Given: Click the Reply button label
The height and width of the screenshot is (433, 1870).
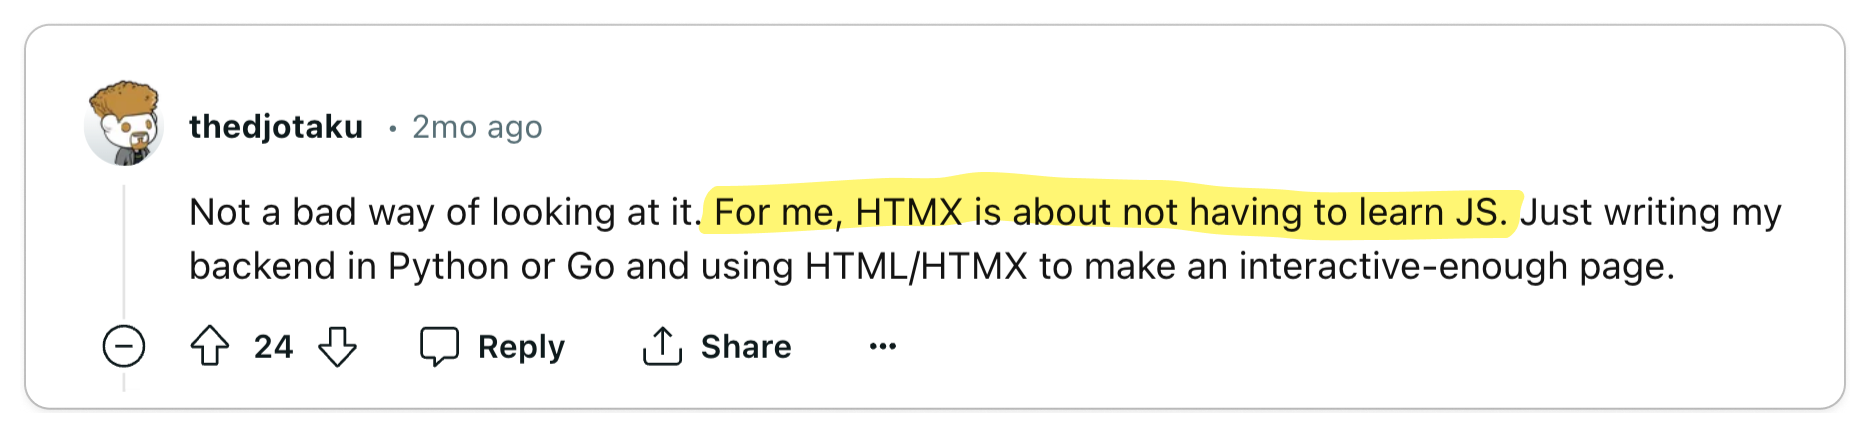Looking at the screenshot, I should (521, 347).
